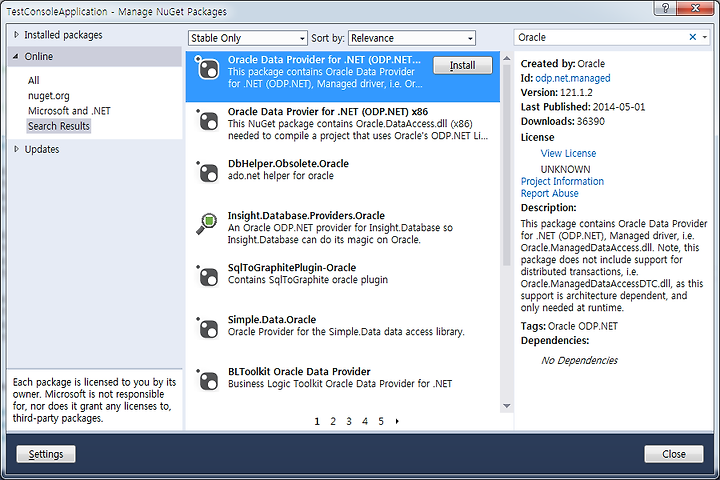
Task: Open the help question mark button
Action: (x=665, y=7)
